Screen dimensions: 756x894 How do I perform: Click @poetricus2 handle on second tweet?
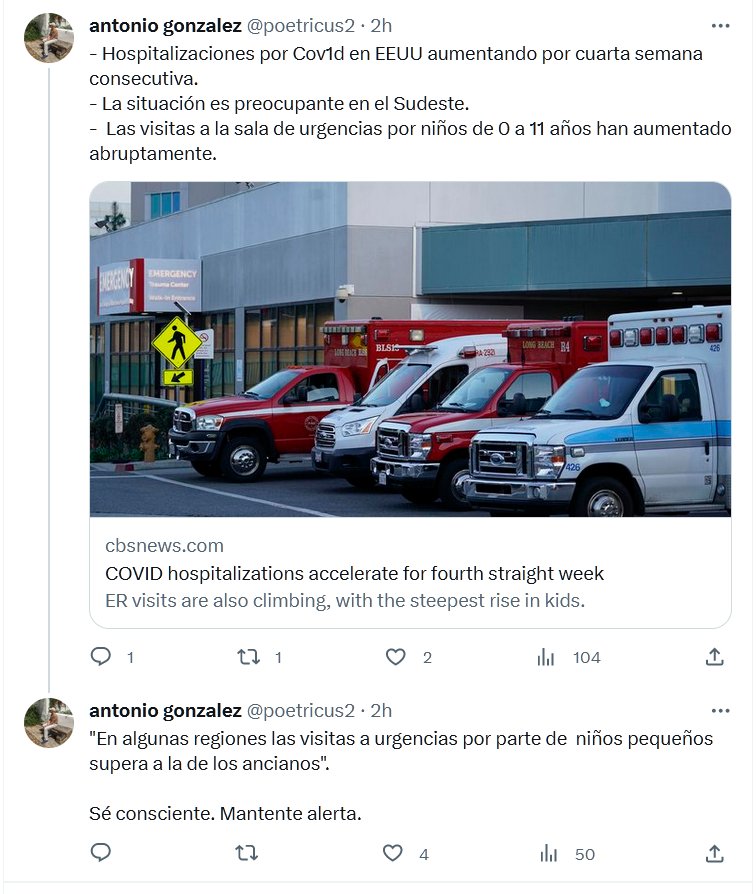pos(300,710)
